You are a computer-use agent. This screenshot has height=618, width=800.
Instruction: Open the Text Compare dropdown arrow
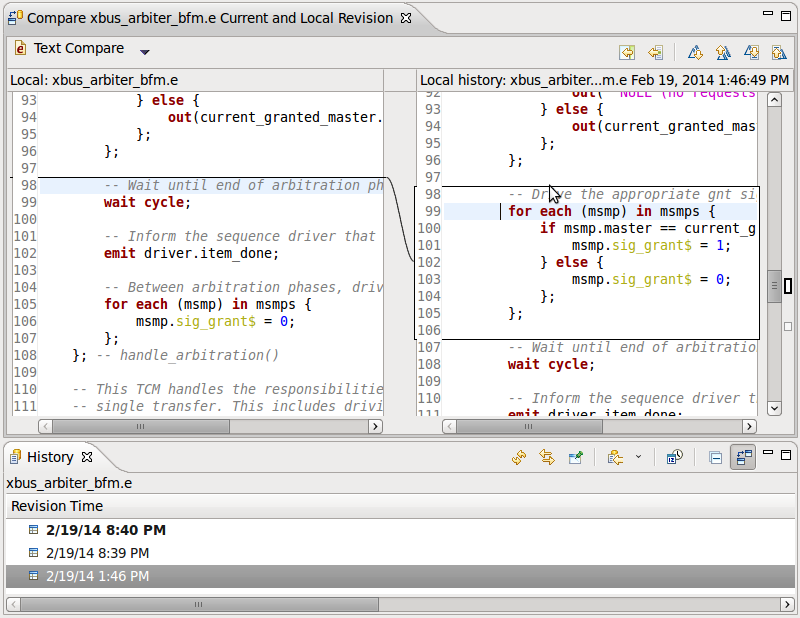145,52
